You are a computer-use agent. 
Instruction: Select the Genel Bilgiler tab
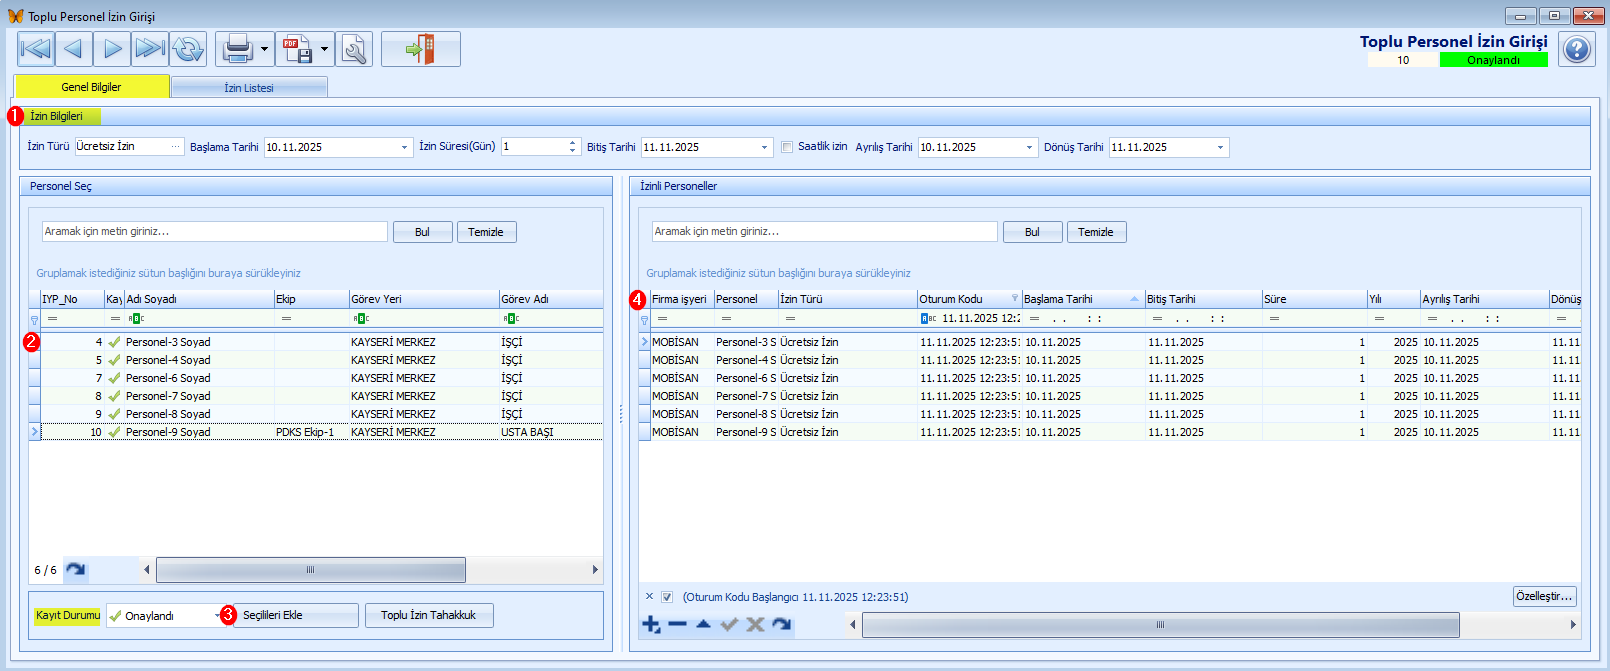tap(91, 87)
